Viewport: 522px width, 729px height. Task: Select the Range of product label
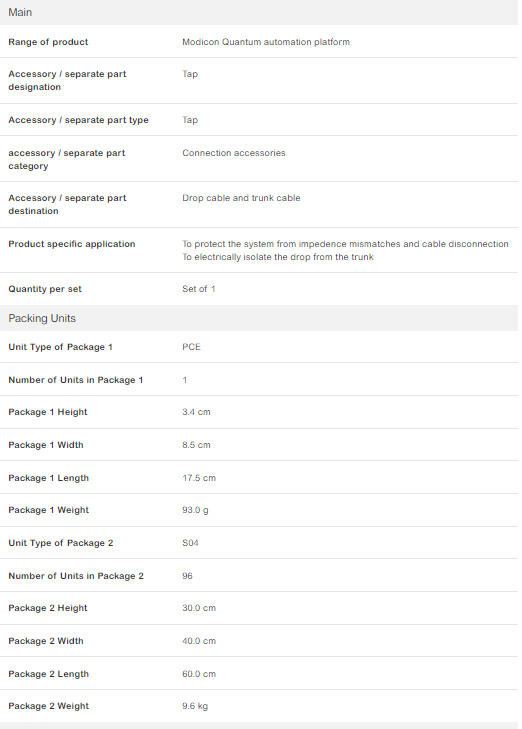(48, 42)
